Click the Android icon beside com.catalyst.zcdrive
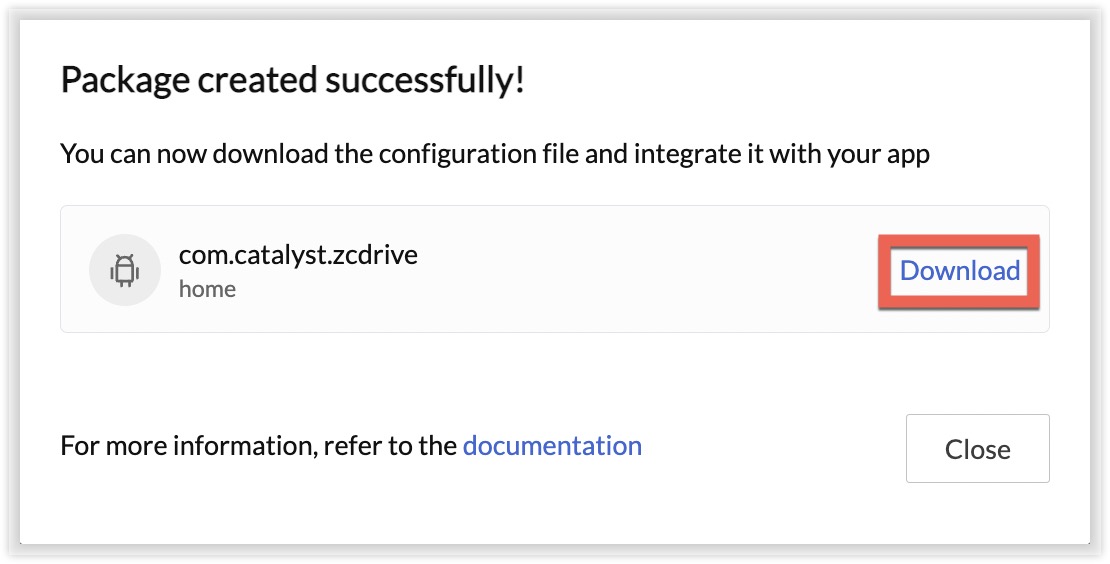This screenshot has width=1110, height=564. click(125, 270)
